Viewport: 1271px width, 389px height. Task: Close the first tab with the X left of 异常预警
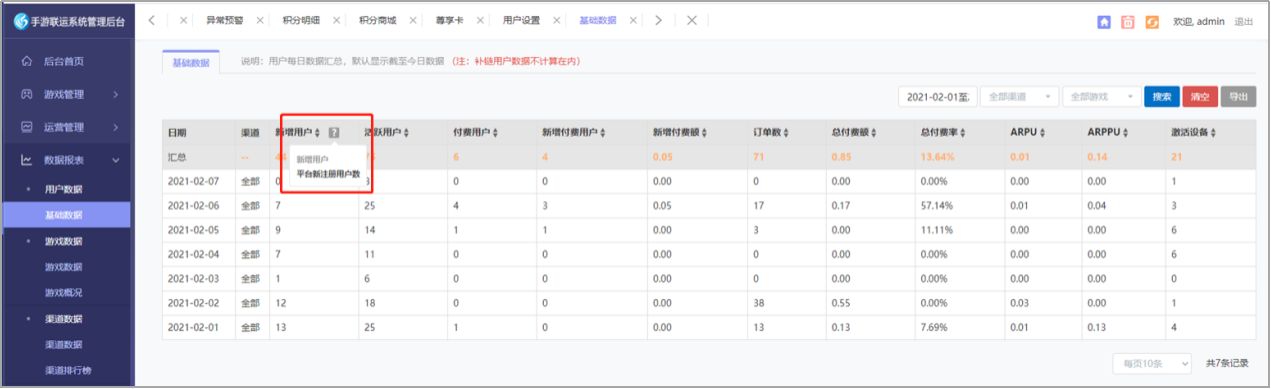tap(183, 20)
